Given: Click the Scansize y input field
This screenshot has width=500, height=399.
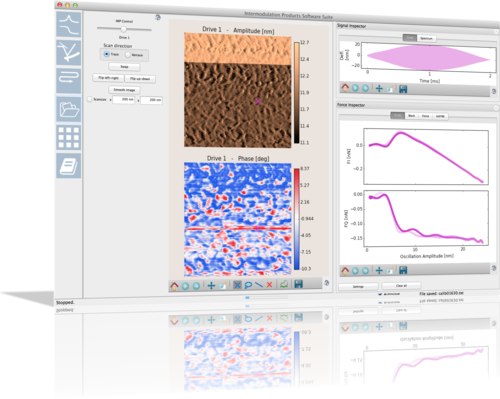Looking at the screenshot, I should [151, 100].
